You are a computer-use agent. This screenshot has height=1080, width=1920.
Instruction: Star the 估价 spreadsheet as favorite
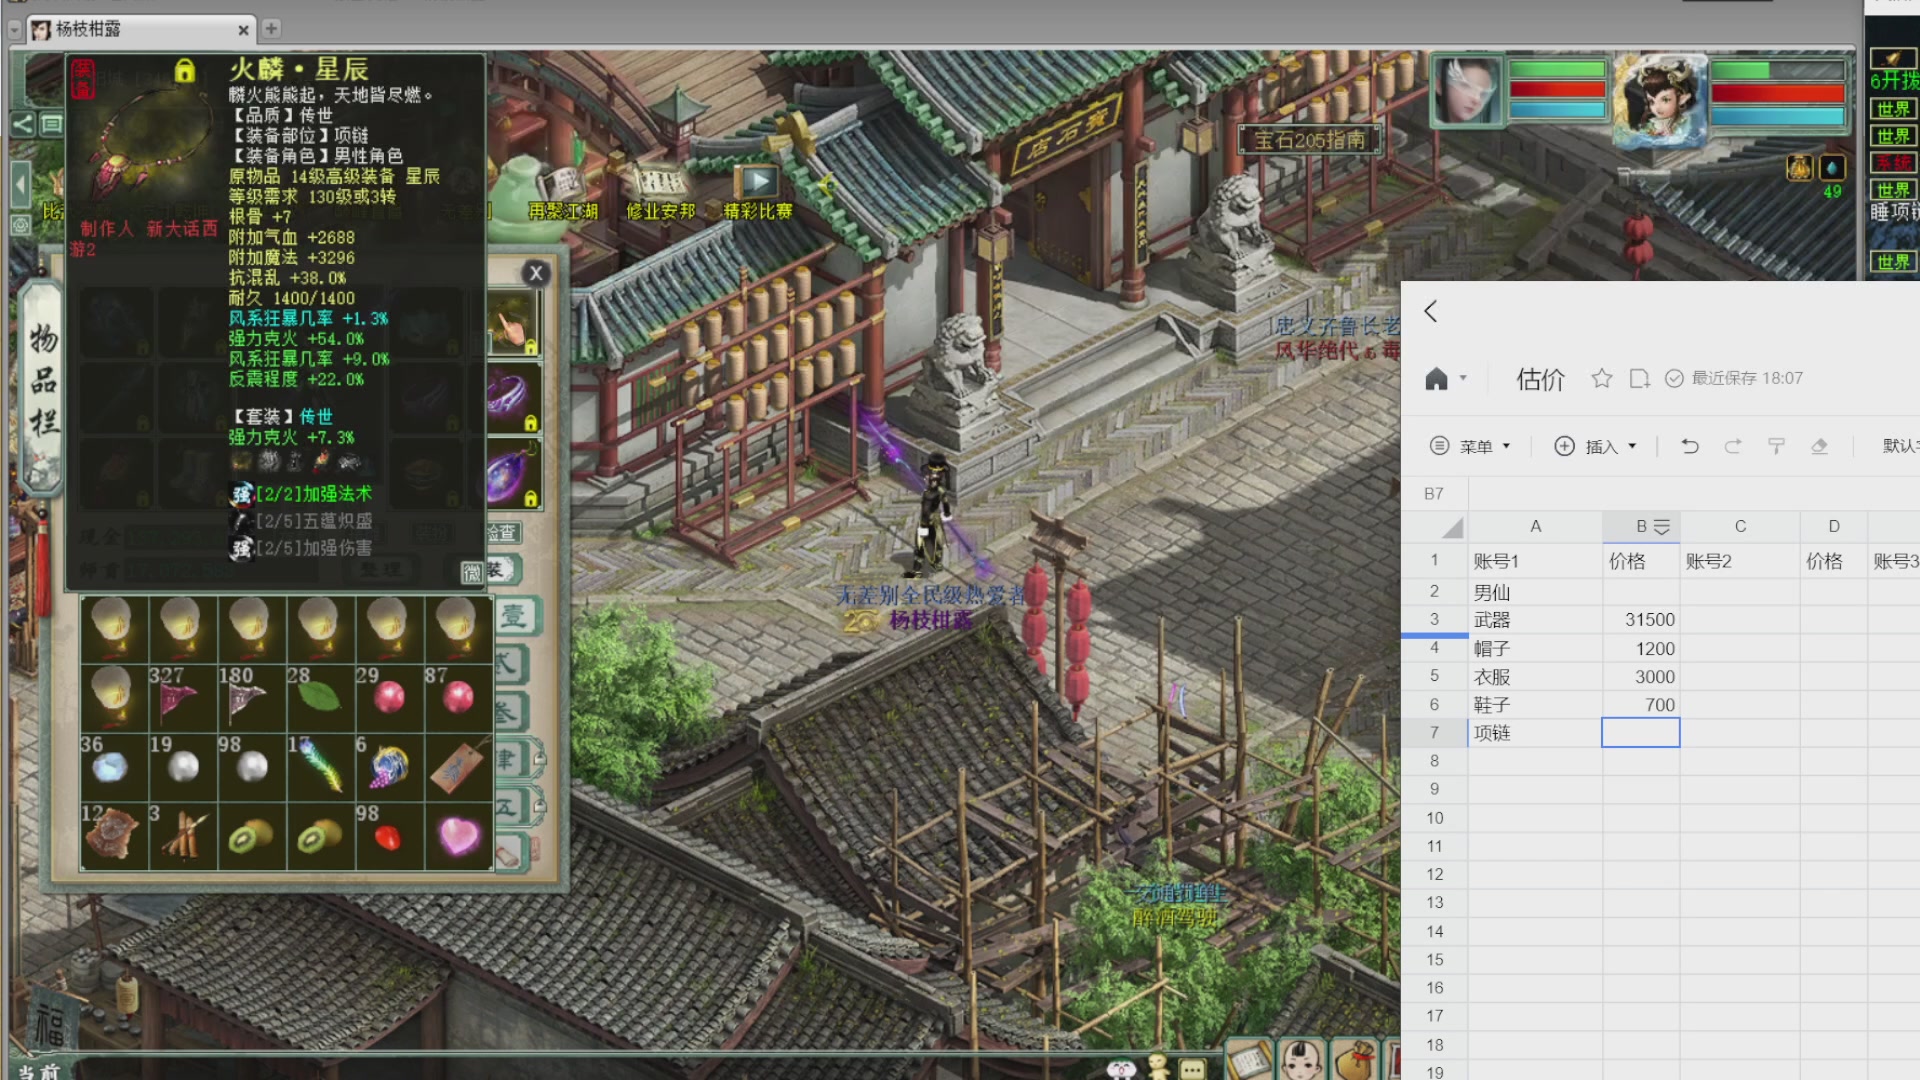(1602, 378)
